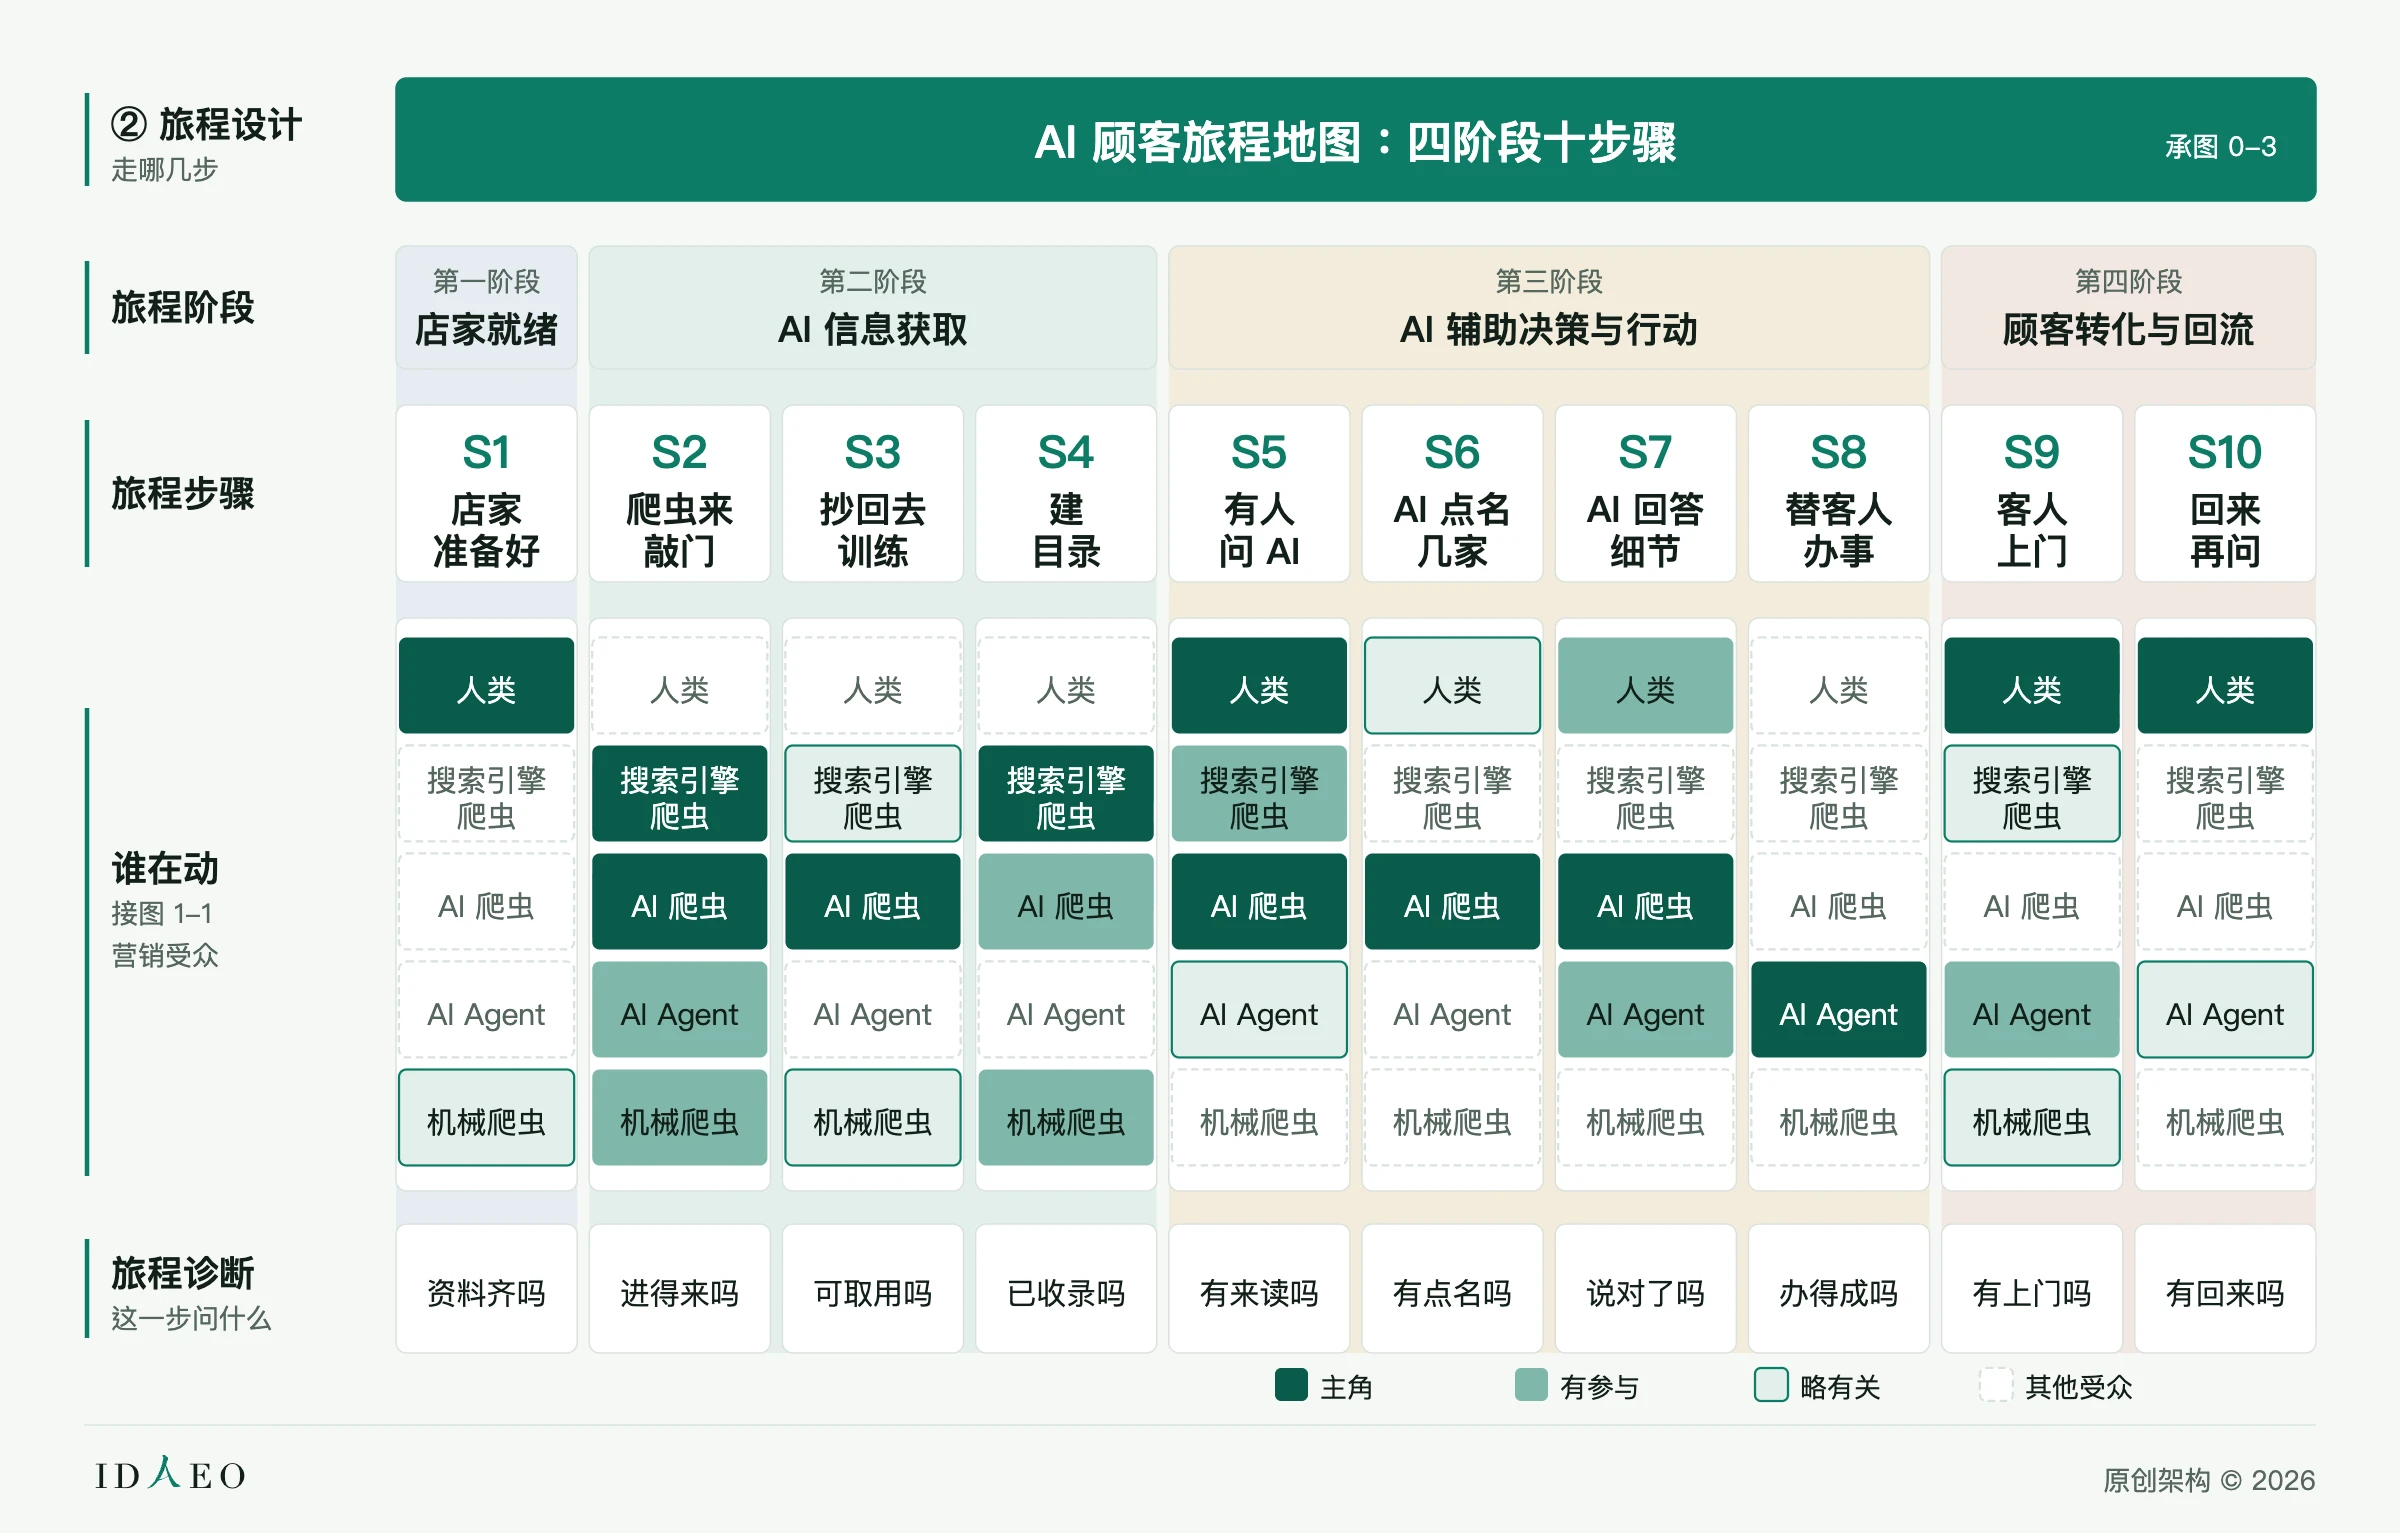Click the 第一阶段 店家就绪 stage header

click(486, 308)
